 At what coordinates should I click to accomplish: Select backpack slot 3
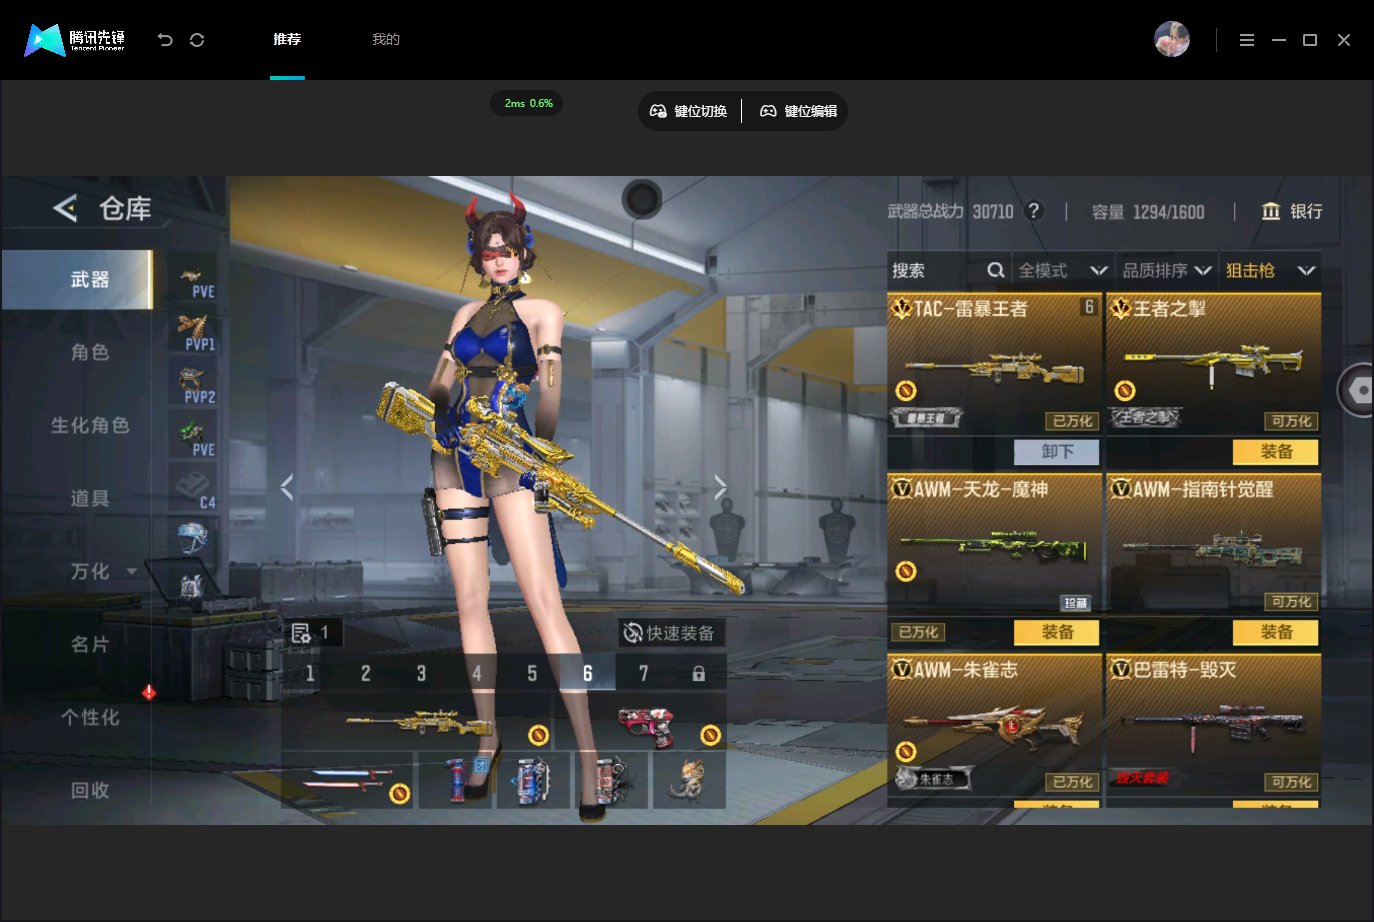tap(421, 674)
